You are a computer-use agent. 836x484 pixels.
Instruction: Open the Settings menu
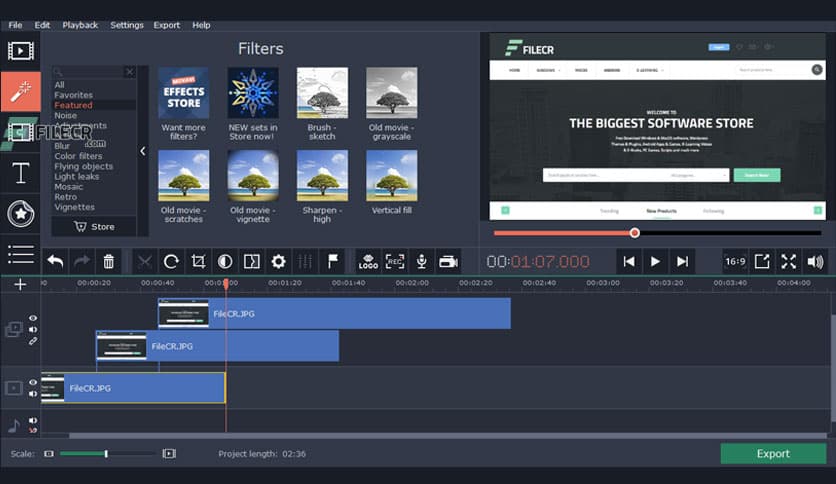(127, 25)
